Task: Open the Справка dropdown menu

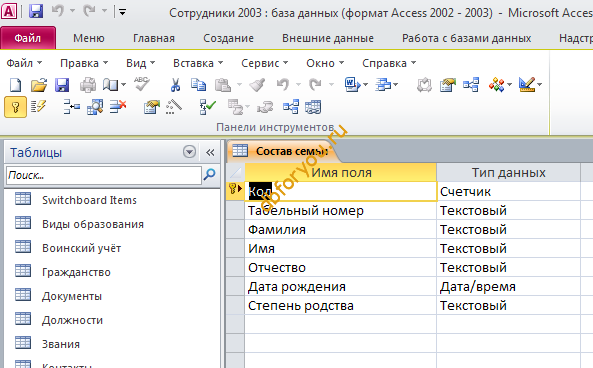Action: pos(389,63)
